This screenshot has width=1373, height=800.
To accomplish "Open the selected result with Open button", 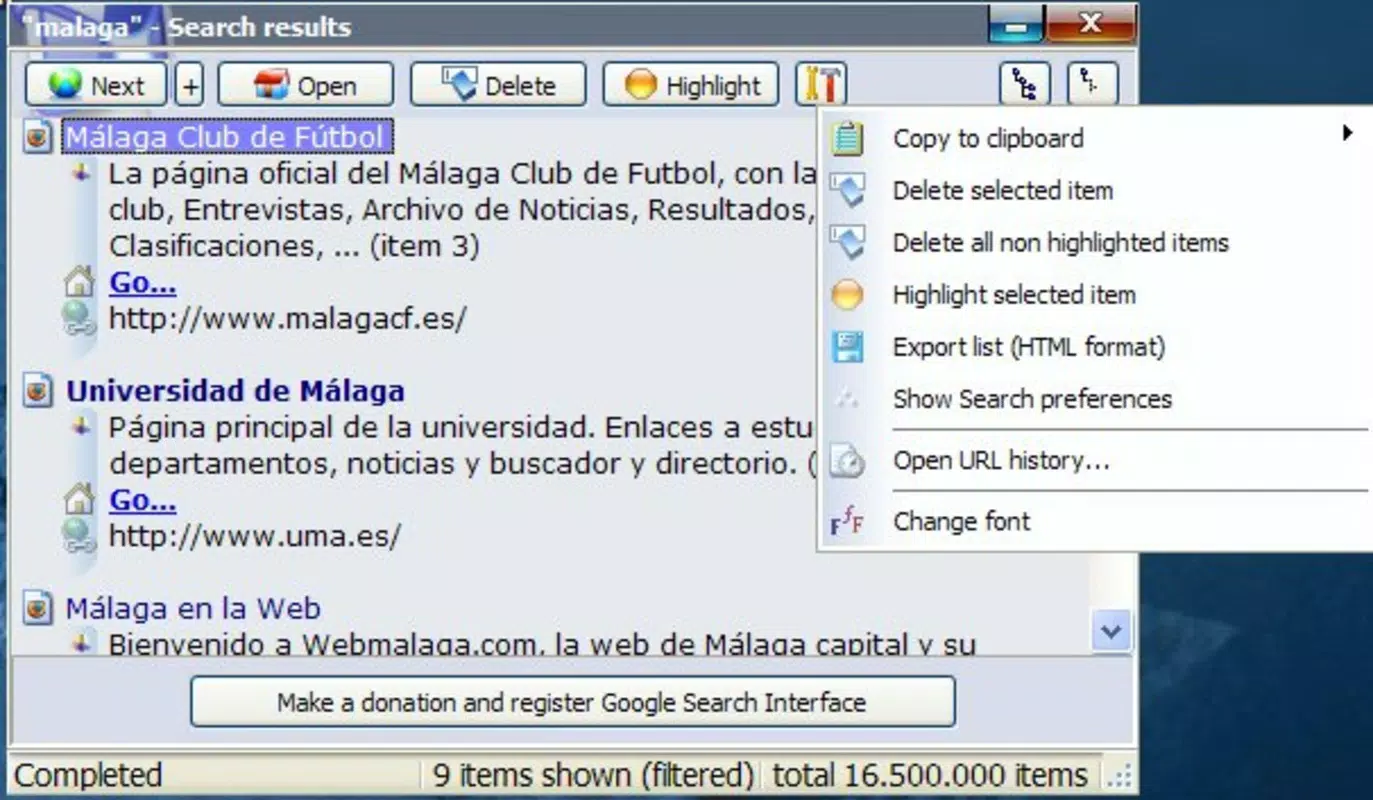I will (x=306, y=85).
